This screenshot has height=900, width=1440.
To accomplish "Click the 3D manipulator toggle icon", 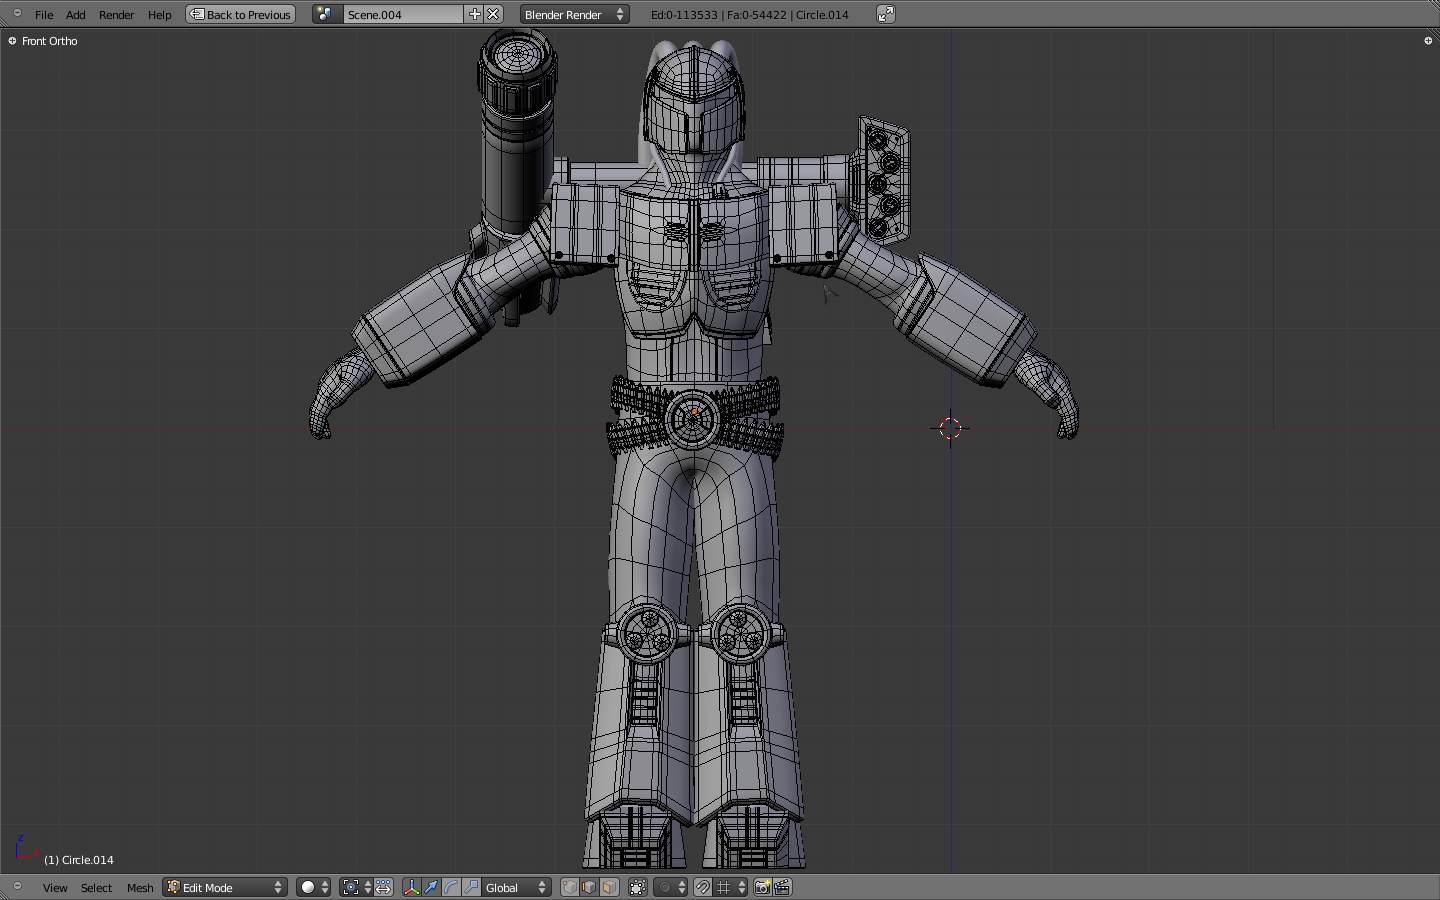I will 411,888.
